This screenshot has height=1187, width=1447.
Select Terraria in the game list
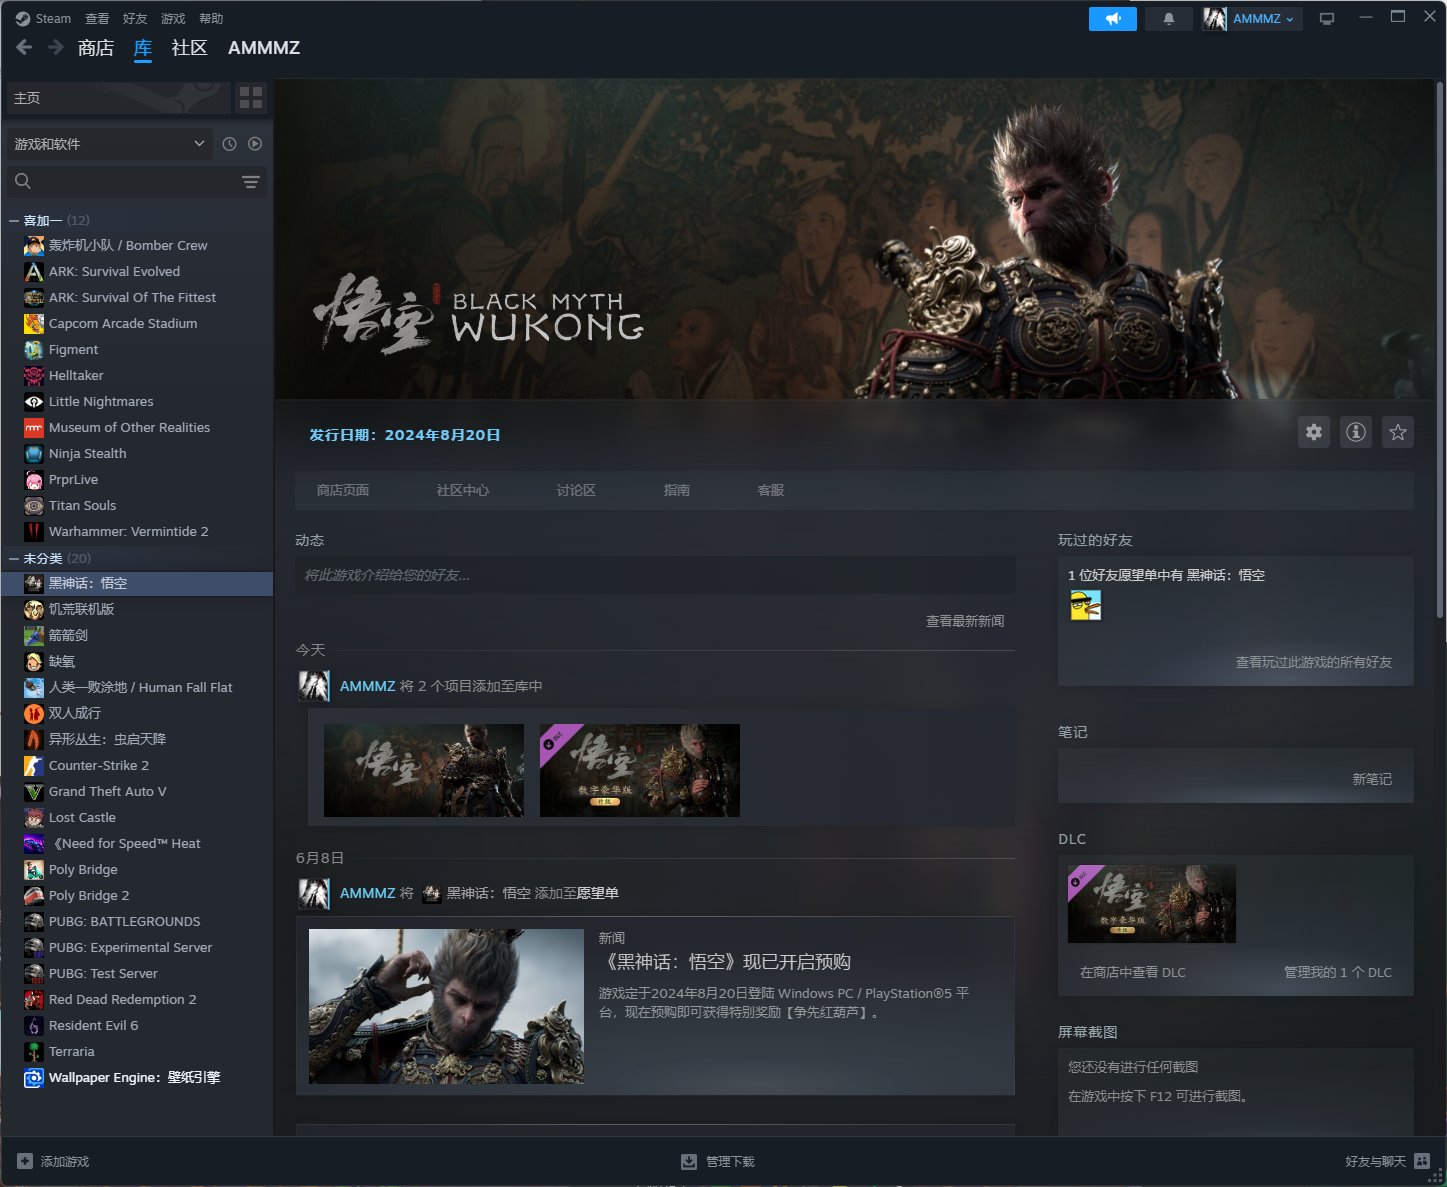[138, 1051]
